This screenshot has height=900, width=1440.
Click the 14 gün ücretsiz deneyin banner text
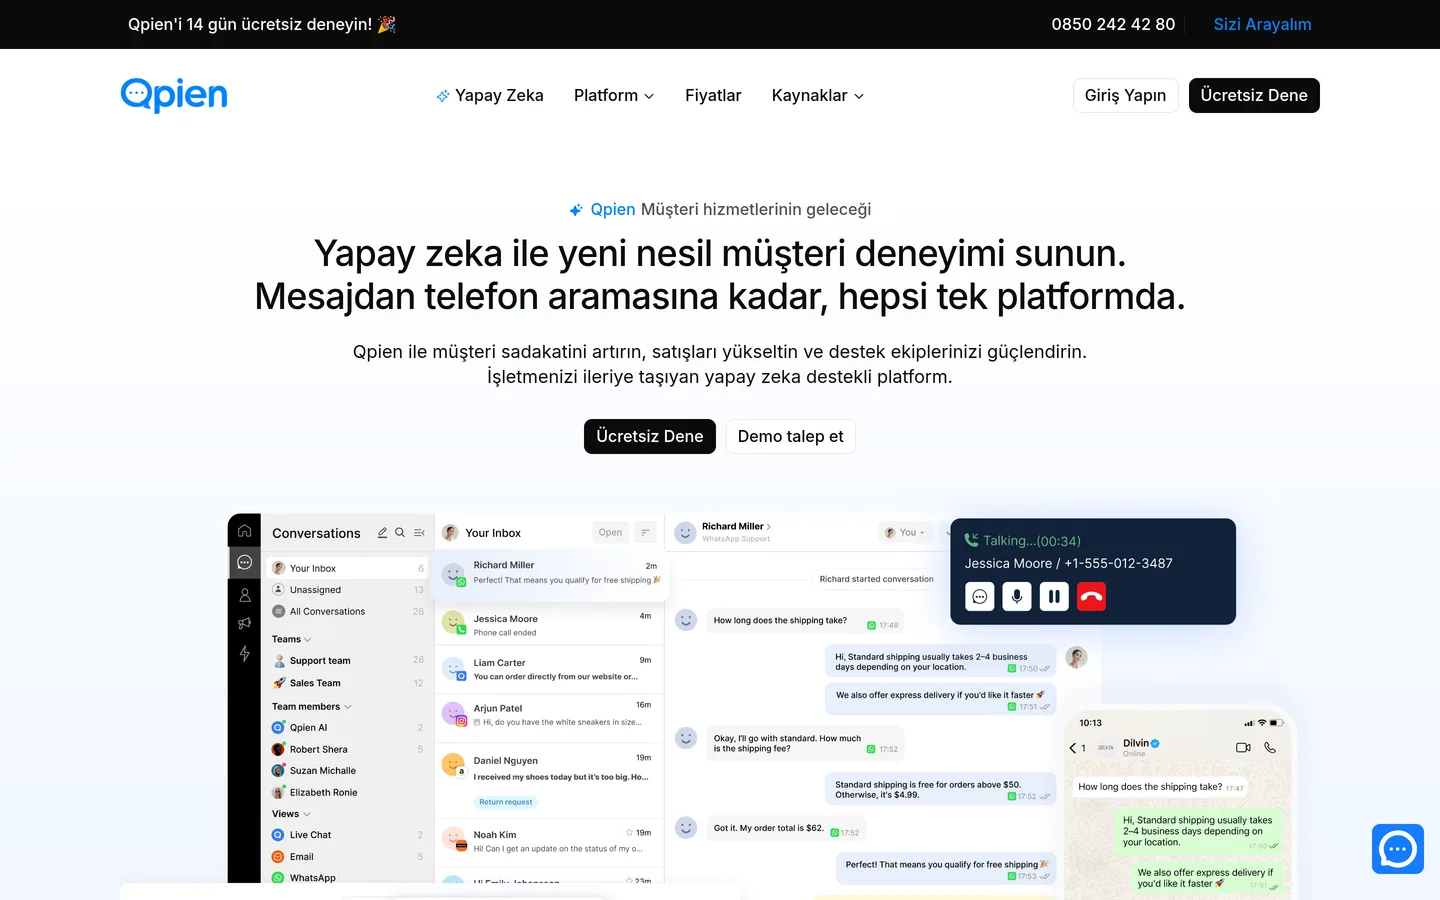tap(262, 24)
